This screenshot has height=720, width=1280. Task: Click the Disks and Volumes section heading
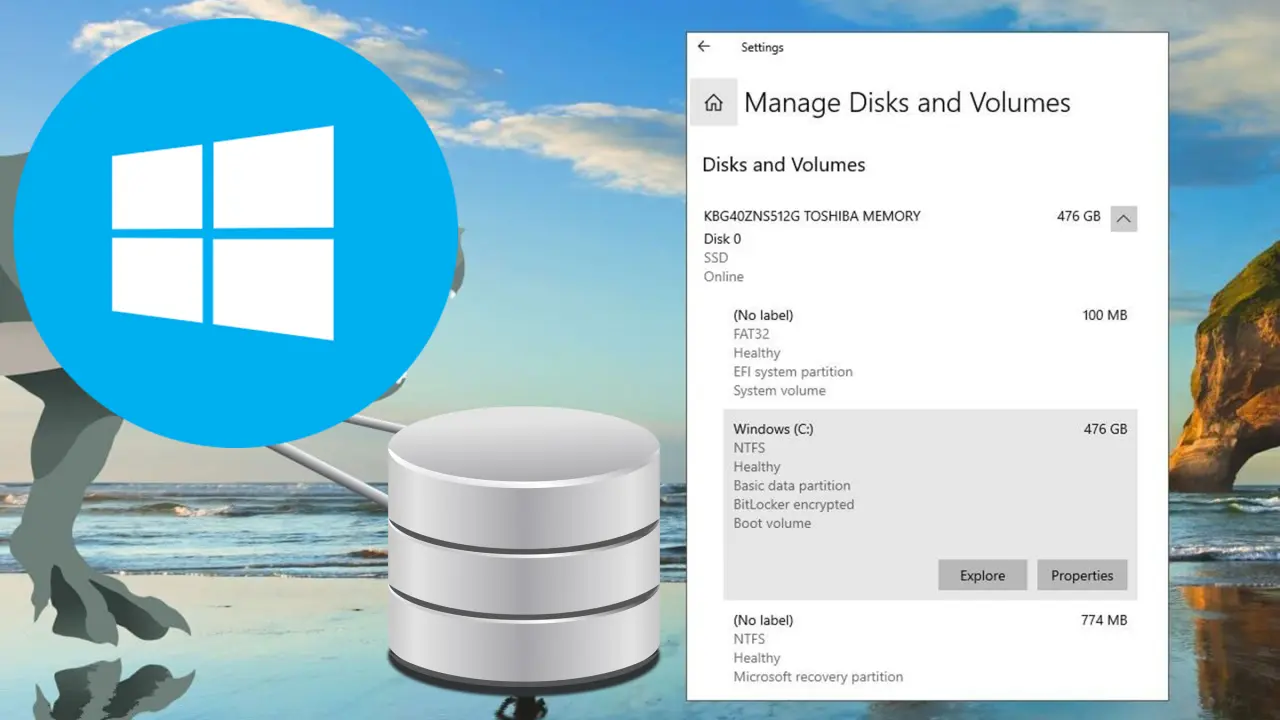784,165
